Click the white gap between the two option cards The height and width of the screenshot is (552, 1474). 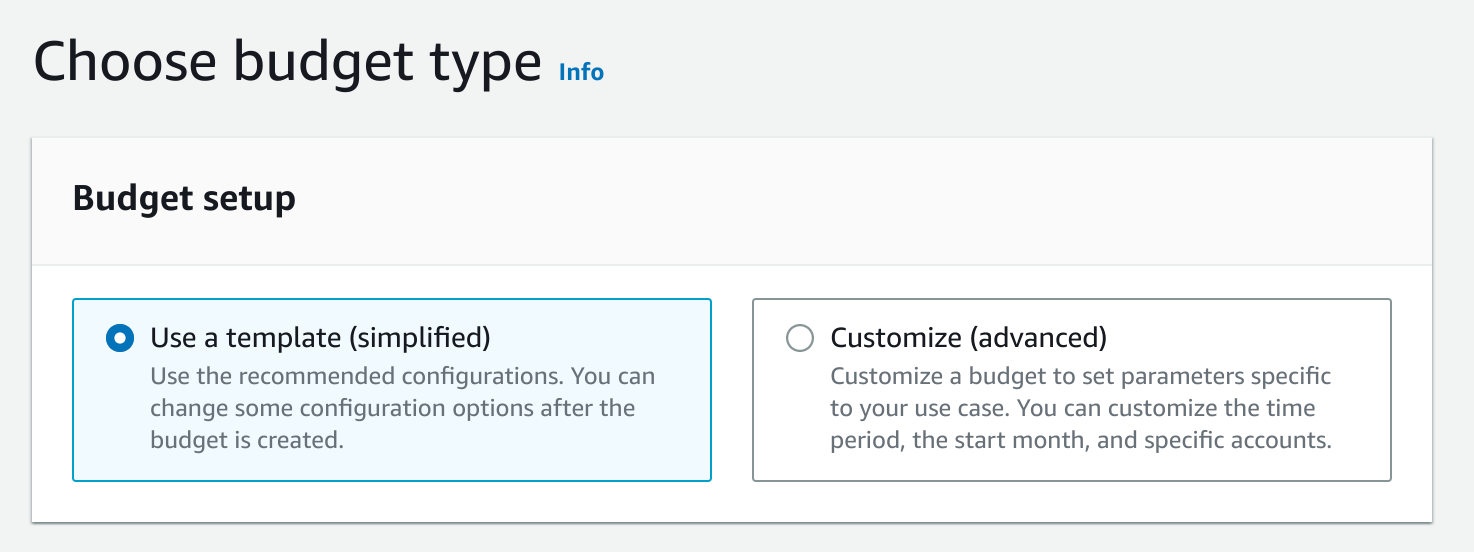(x=732, y=390)
